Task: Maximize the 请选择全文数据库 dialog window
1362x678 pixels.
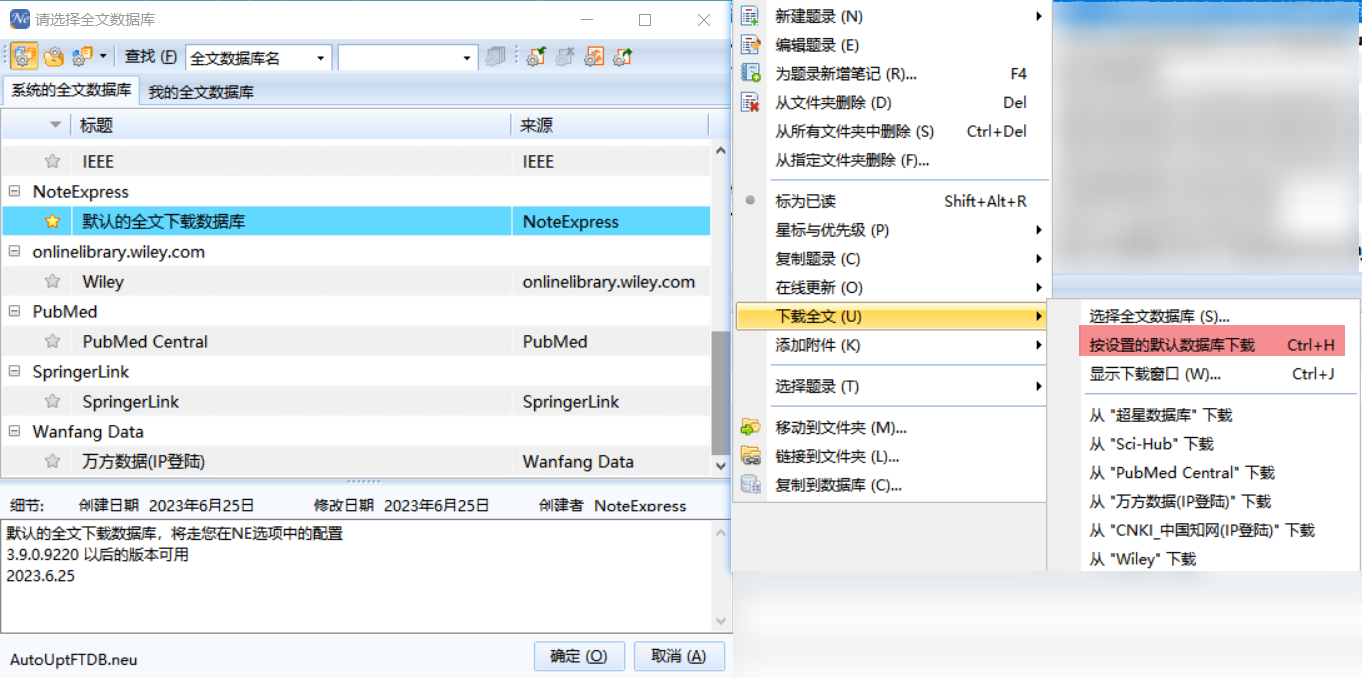Action: pos(645,20)
